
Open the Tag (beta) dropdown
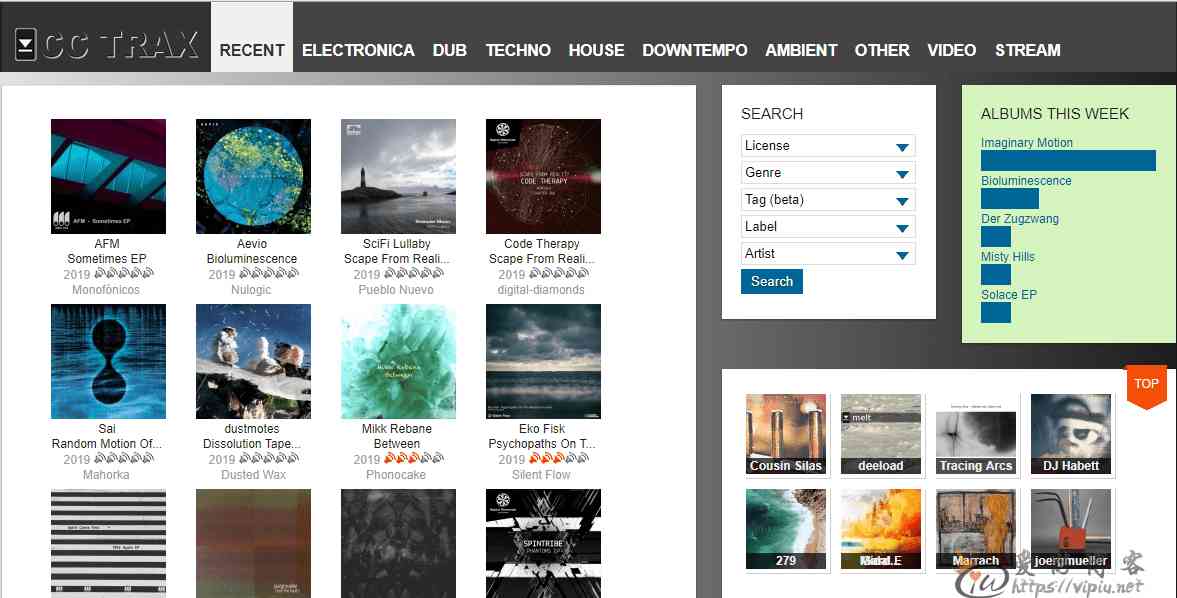pos(828,200)
